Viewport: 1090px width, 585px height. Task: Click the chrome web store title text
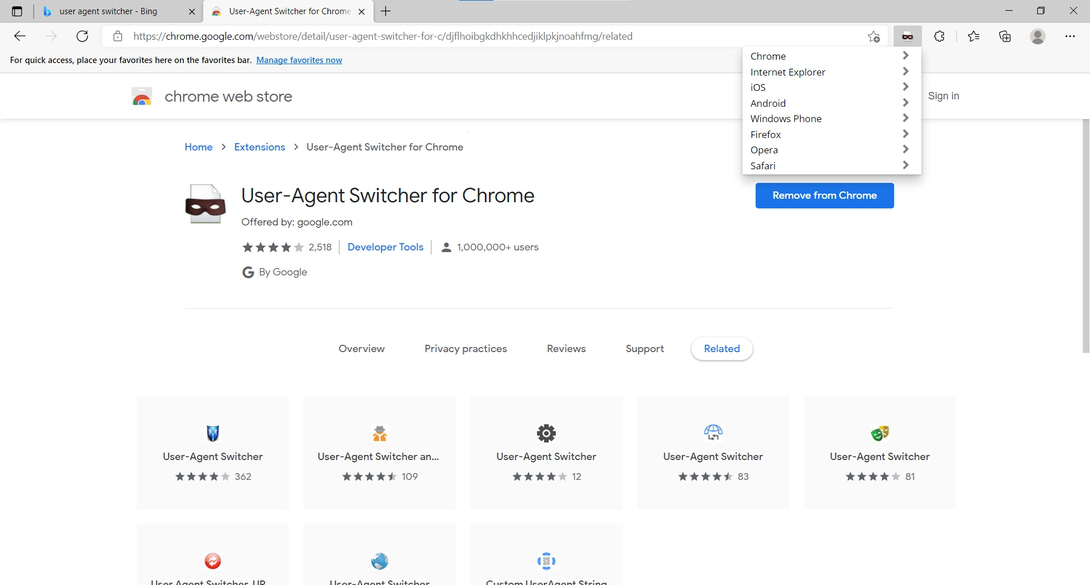tap(228, 97)
